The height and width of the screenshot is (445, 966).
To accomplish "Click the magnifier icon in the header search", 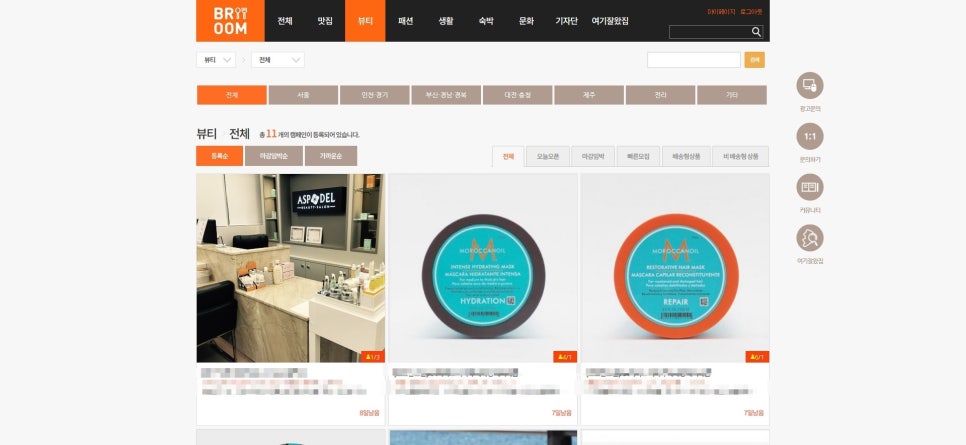I will [756, 32].
